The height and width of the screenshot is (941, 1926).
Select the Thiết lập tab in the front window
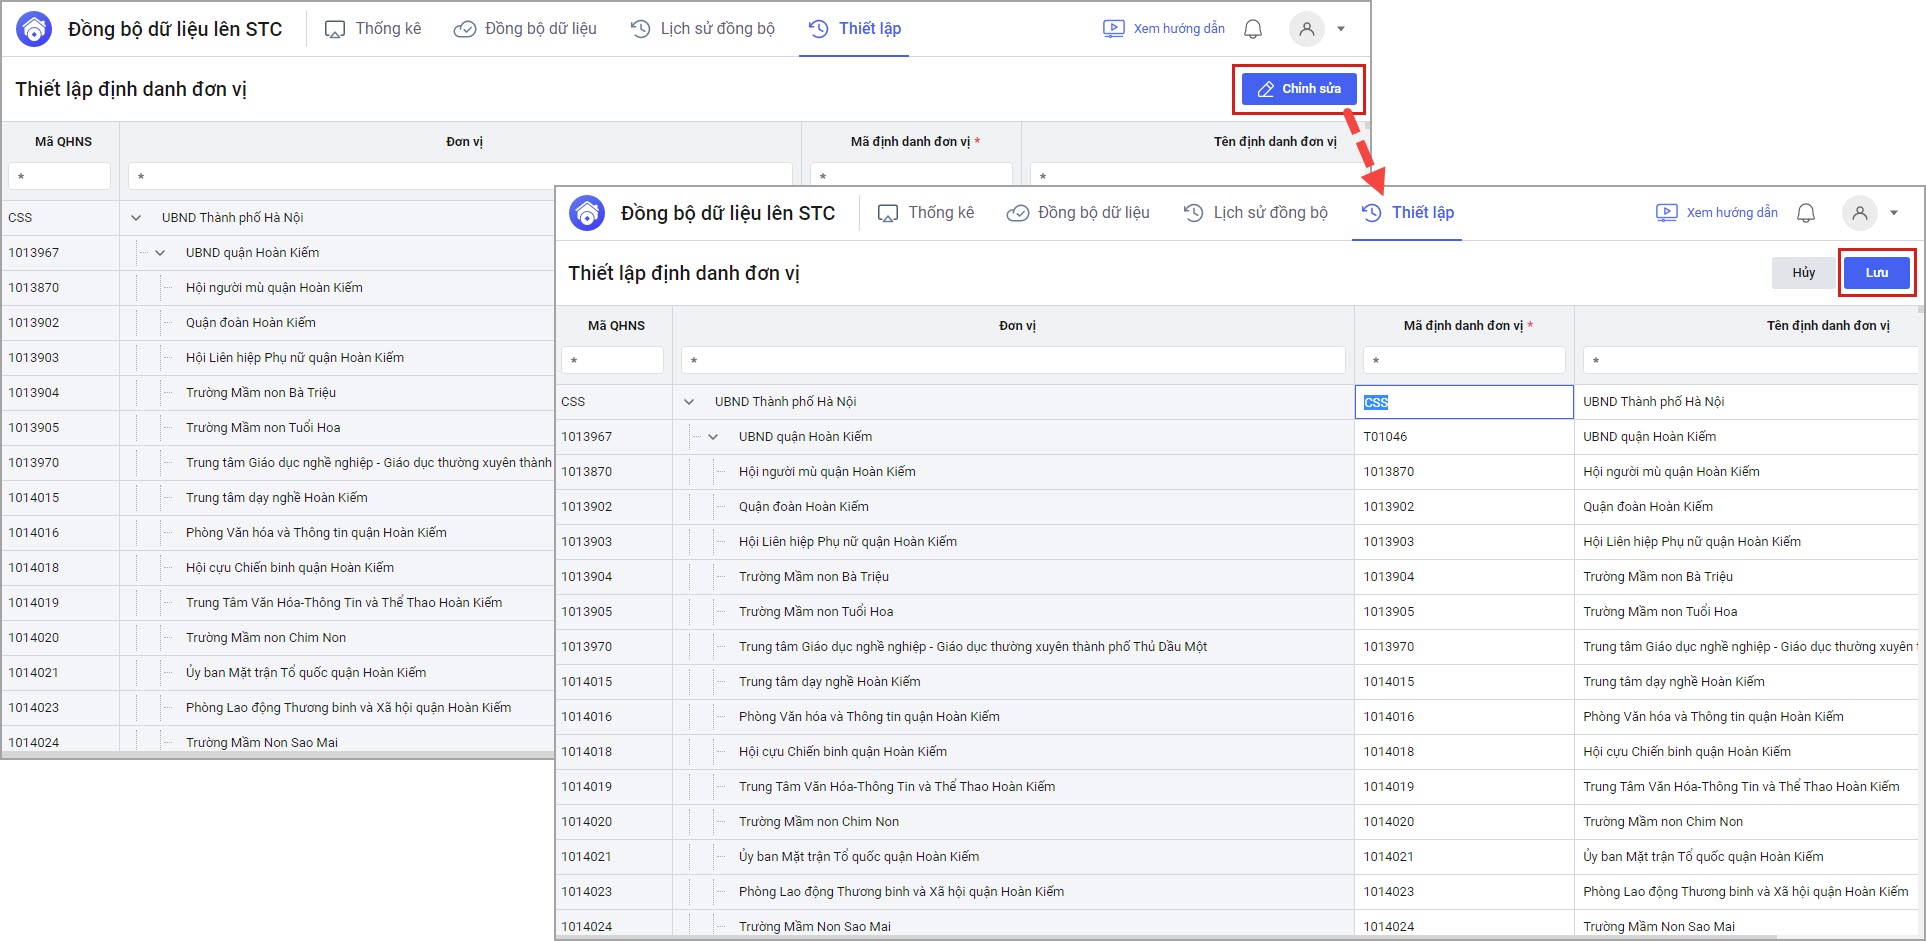(x=1407, y=213)
